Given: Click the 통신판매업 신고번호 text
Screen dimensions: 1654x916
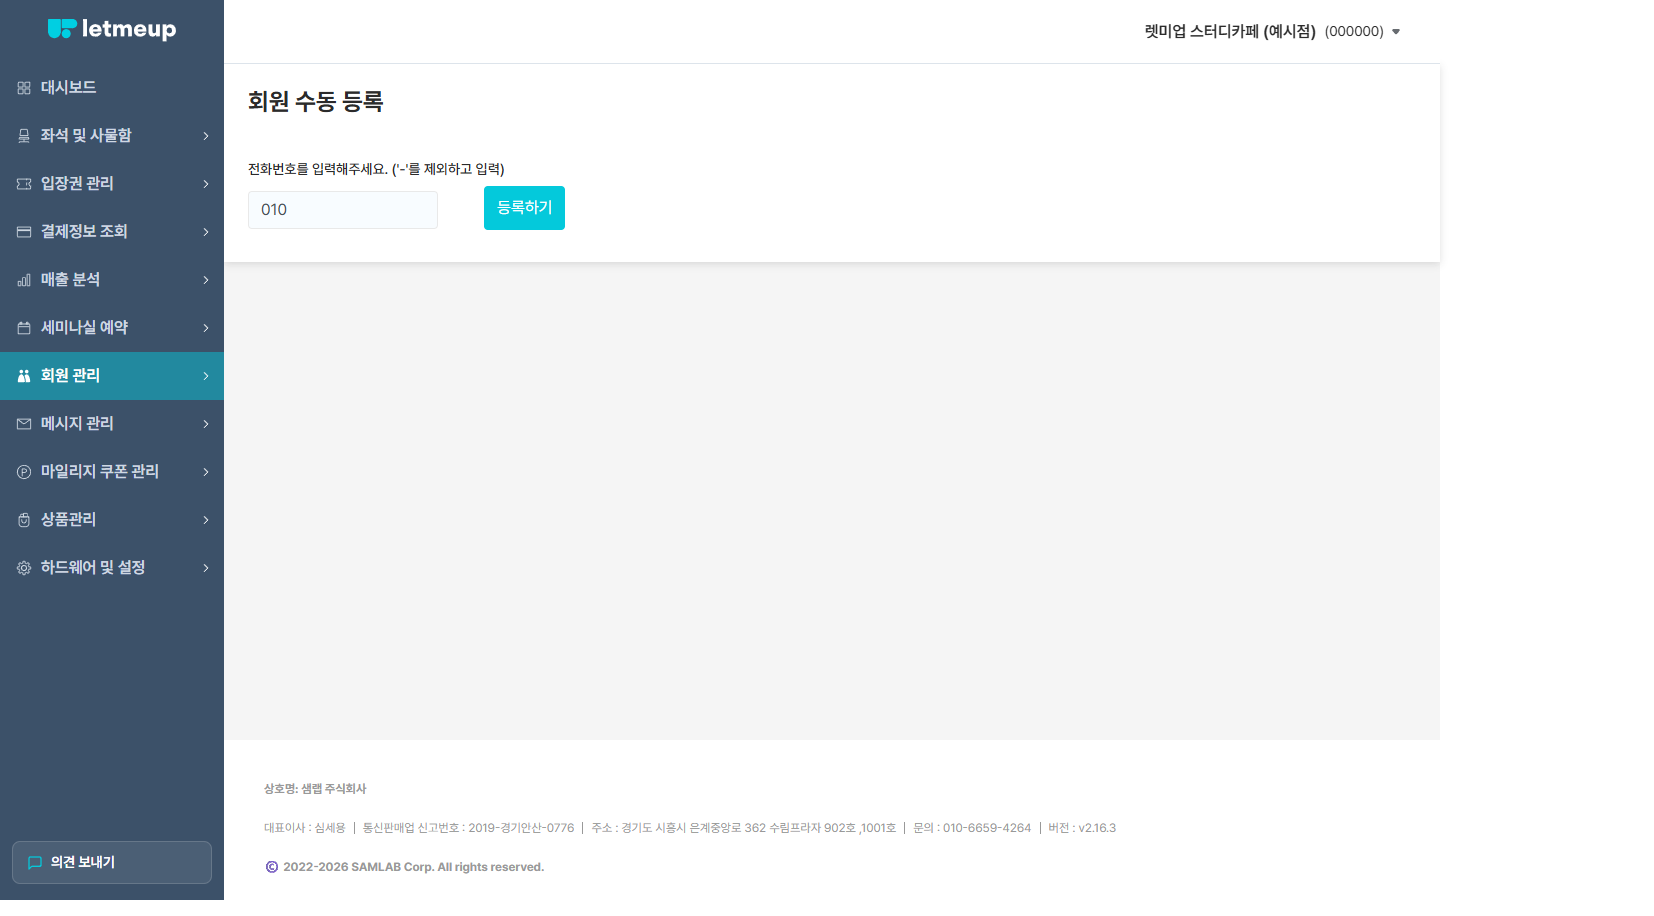Looking at the screenshot, I should point(468,828).
